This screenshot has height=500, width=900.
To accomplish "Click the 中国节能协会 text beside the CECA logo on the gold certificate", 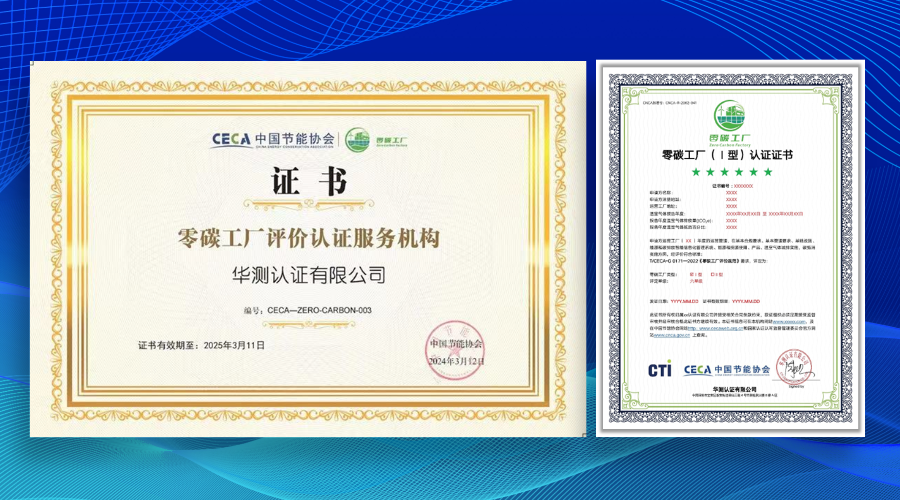I will click(294, 138).
